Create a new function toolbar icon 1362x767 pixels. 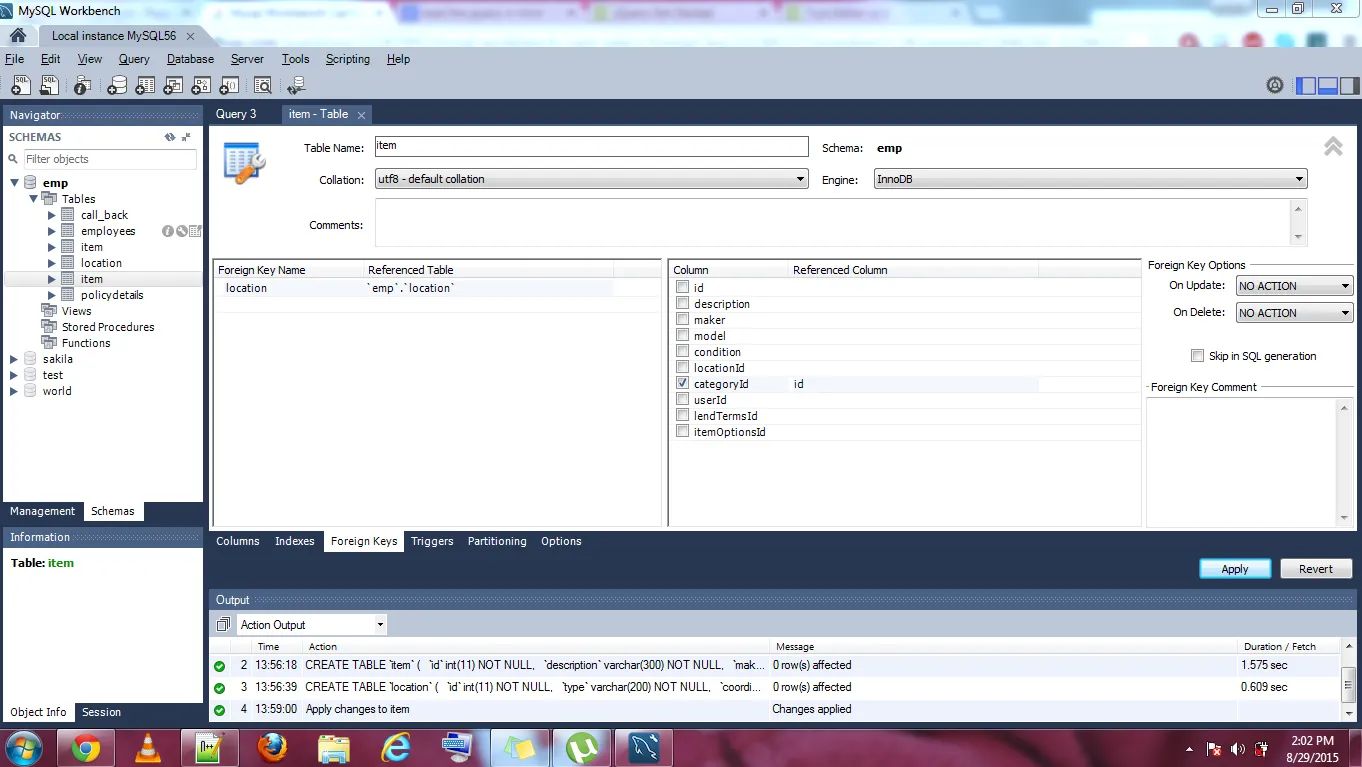229,85
